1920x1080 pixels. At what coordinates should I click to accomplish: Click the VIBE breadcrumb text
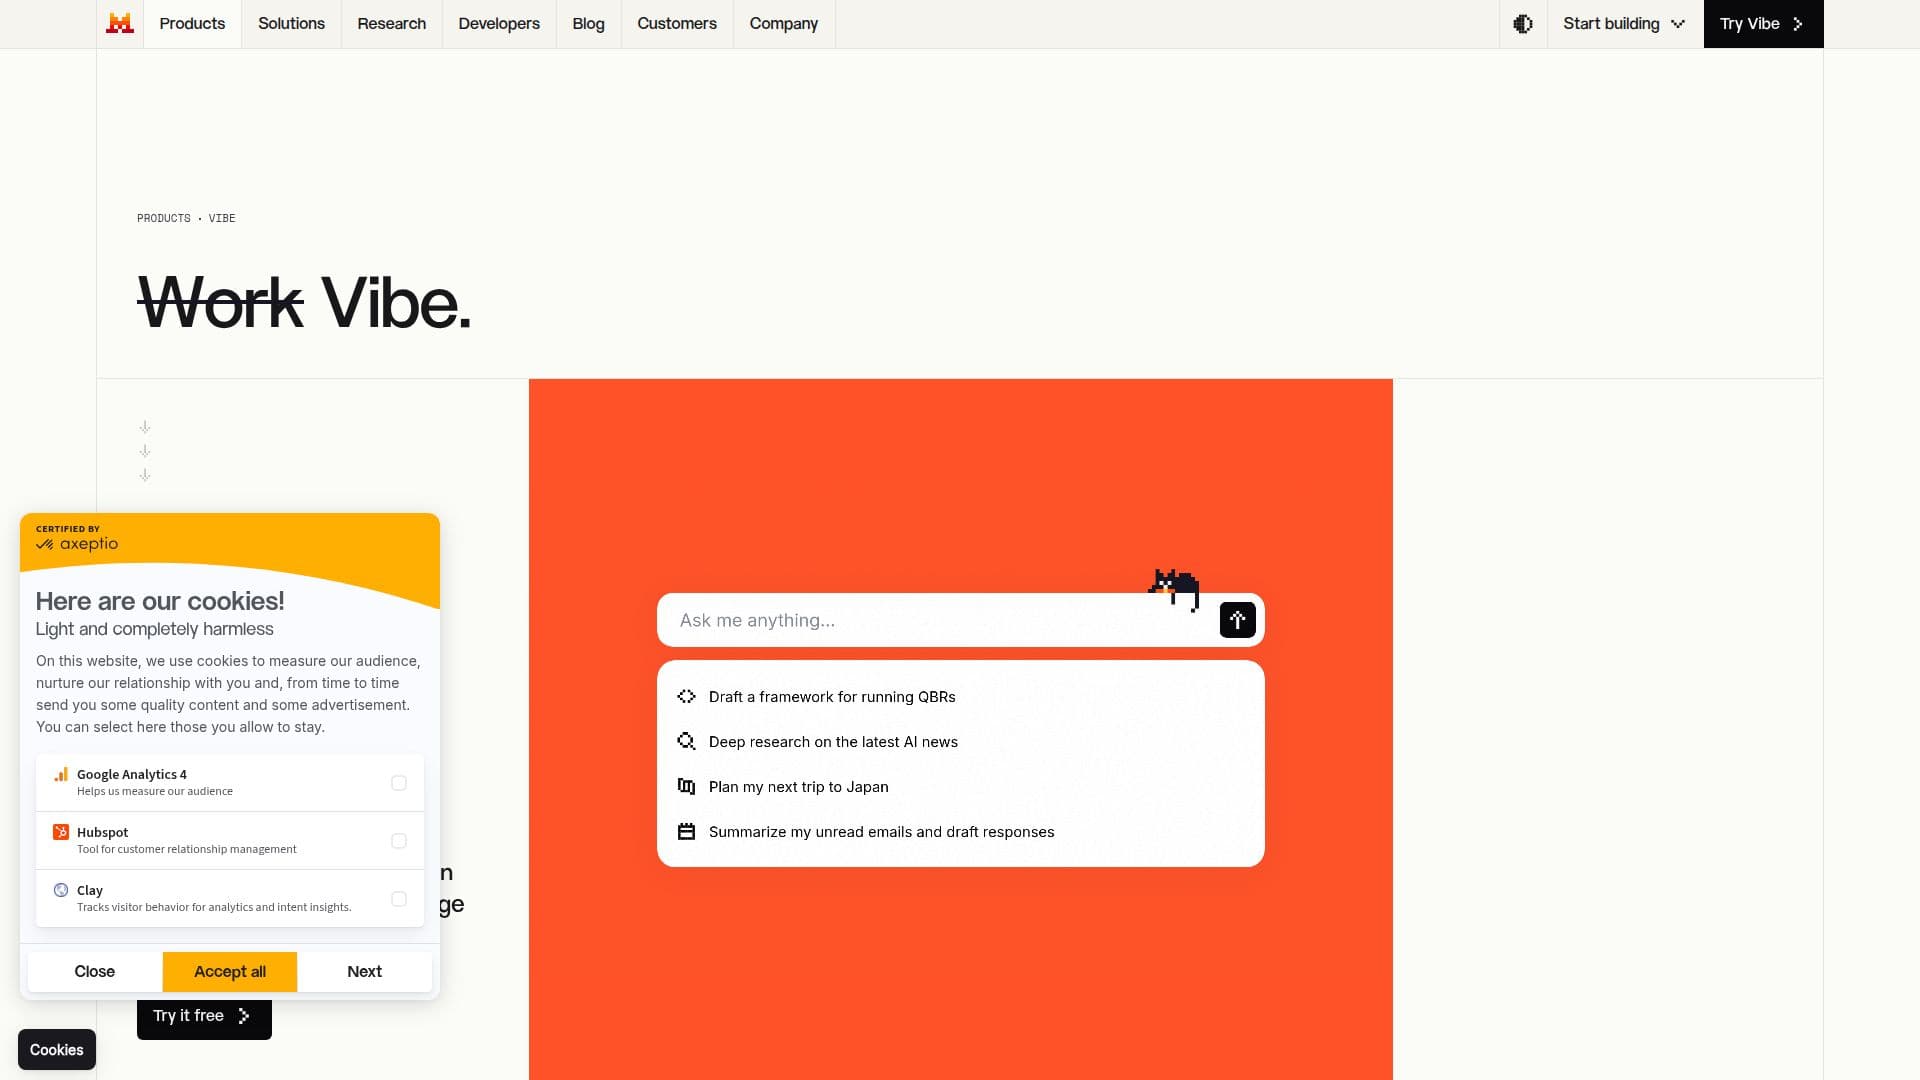coord(222,218)
